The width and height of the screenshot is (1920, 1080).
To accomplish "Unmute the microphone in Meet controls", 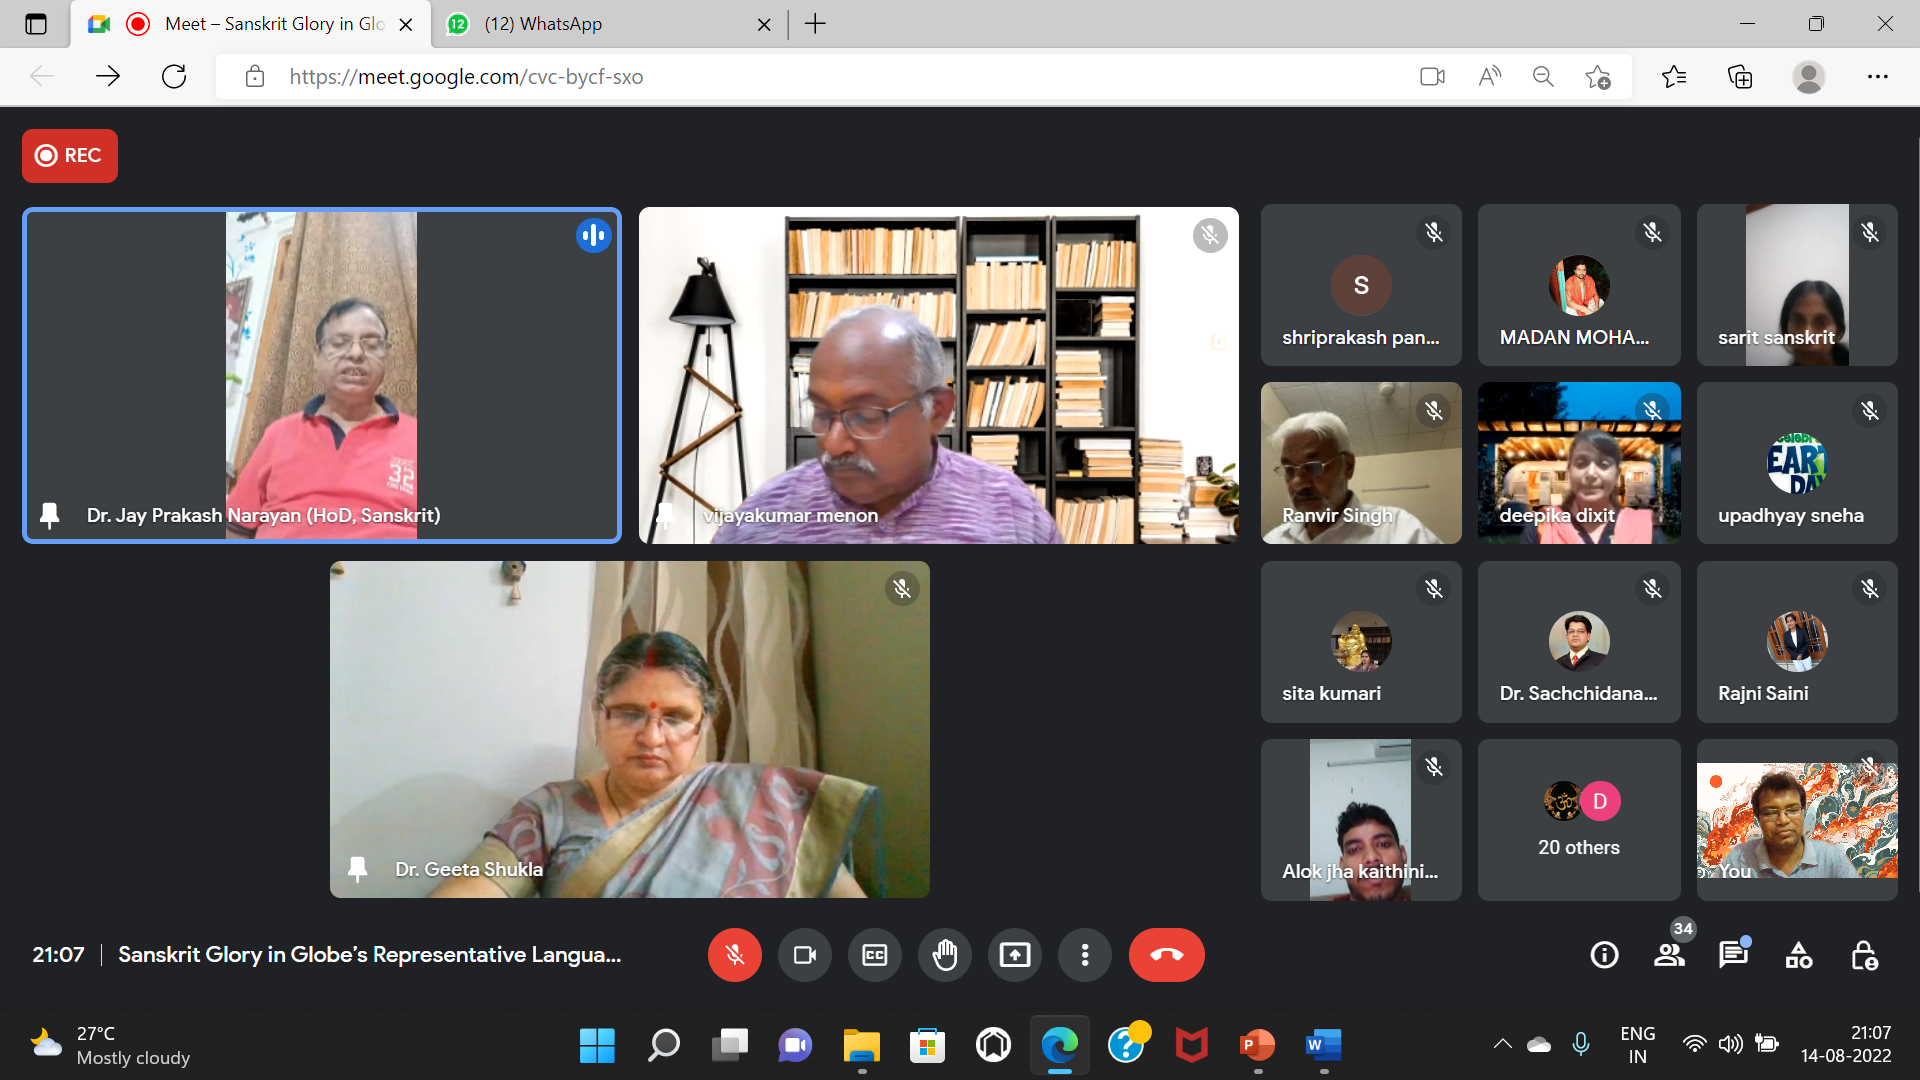I will pyautogui.click(x=734, y=955).
